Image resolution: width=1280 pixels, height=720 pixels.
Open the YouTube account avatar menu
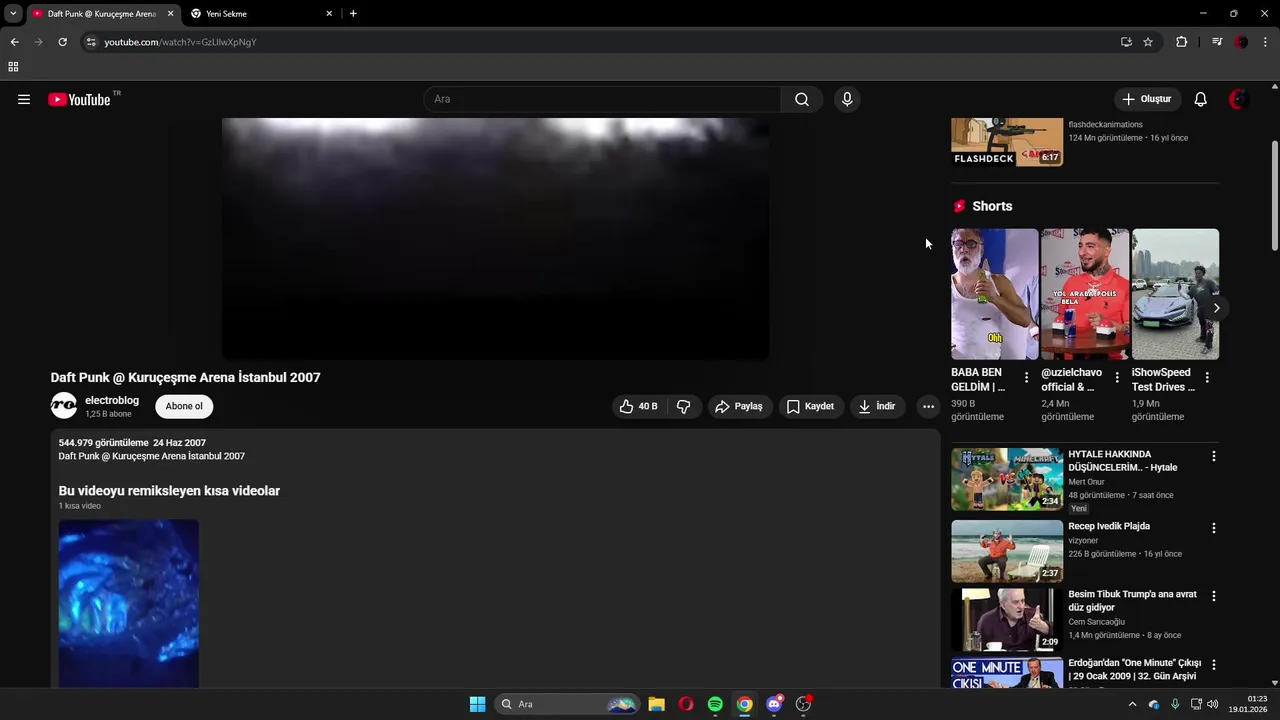1238,99
